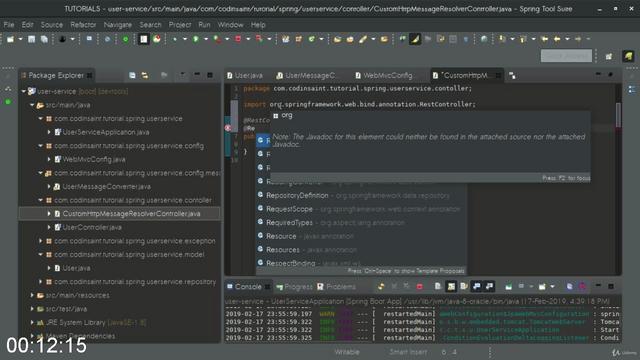Toggle Show Console on standard error change
This screenshot has height=360, width=640.
[x=489, y=287]
